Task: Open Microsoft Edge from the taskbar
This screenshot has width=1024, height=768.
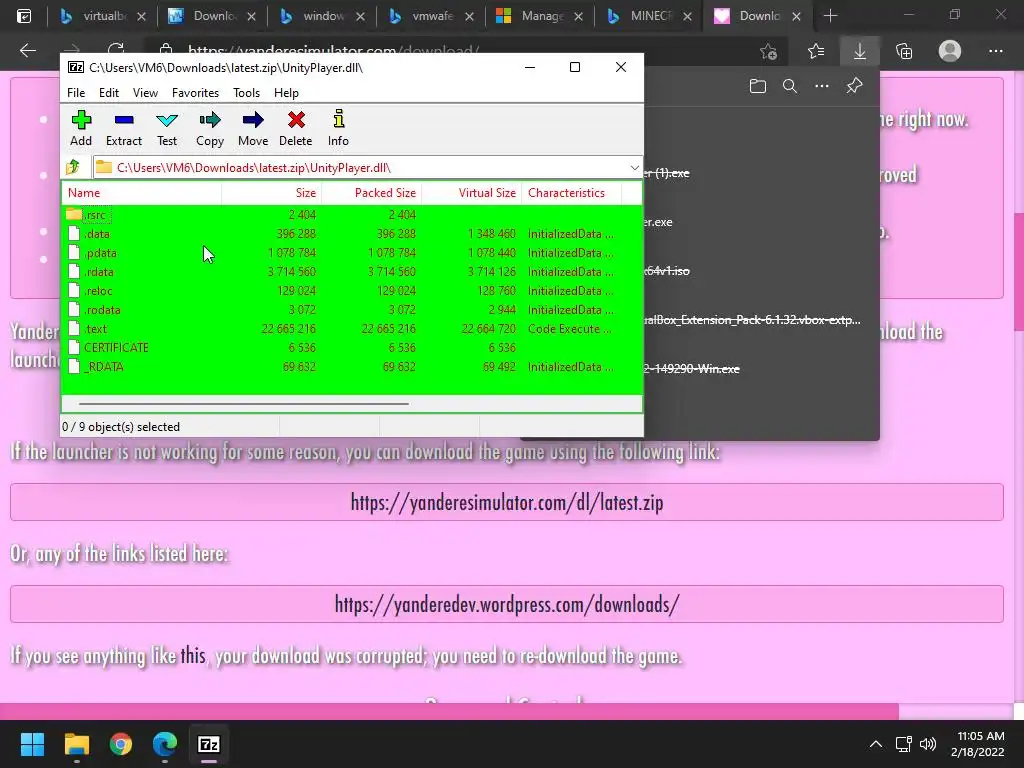Action: (x=165, y=744)
